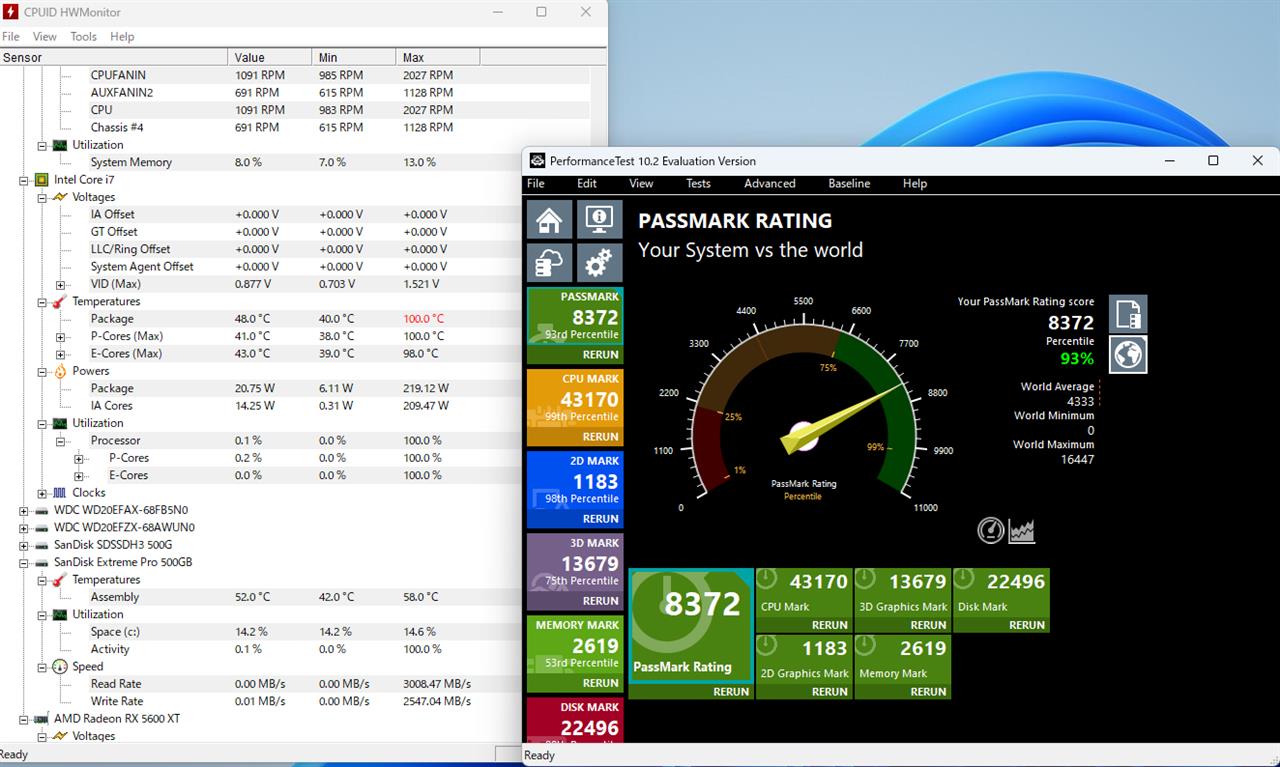Rerun the 3D Mark sidebar test
The height and width of the screenshot is (767, 1280).
(600, 601)
